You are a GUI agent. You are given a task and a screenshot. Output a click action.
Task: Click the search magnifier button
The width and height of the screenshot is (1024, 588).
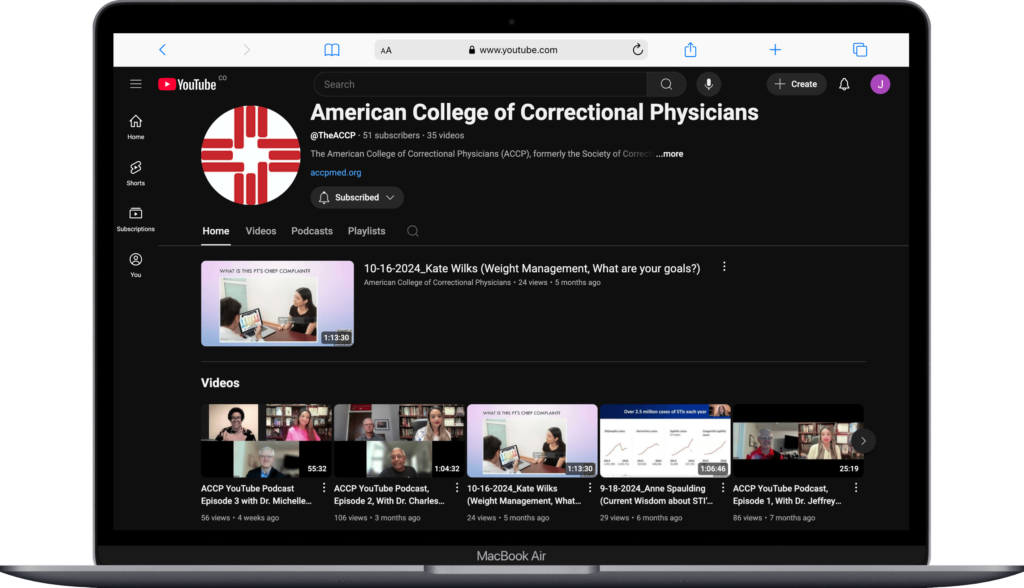pyautogui.click(x=666, y=84)
